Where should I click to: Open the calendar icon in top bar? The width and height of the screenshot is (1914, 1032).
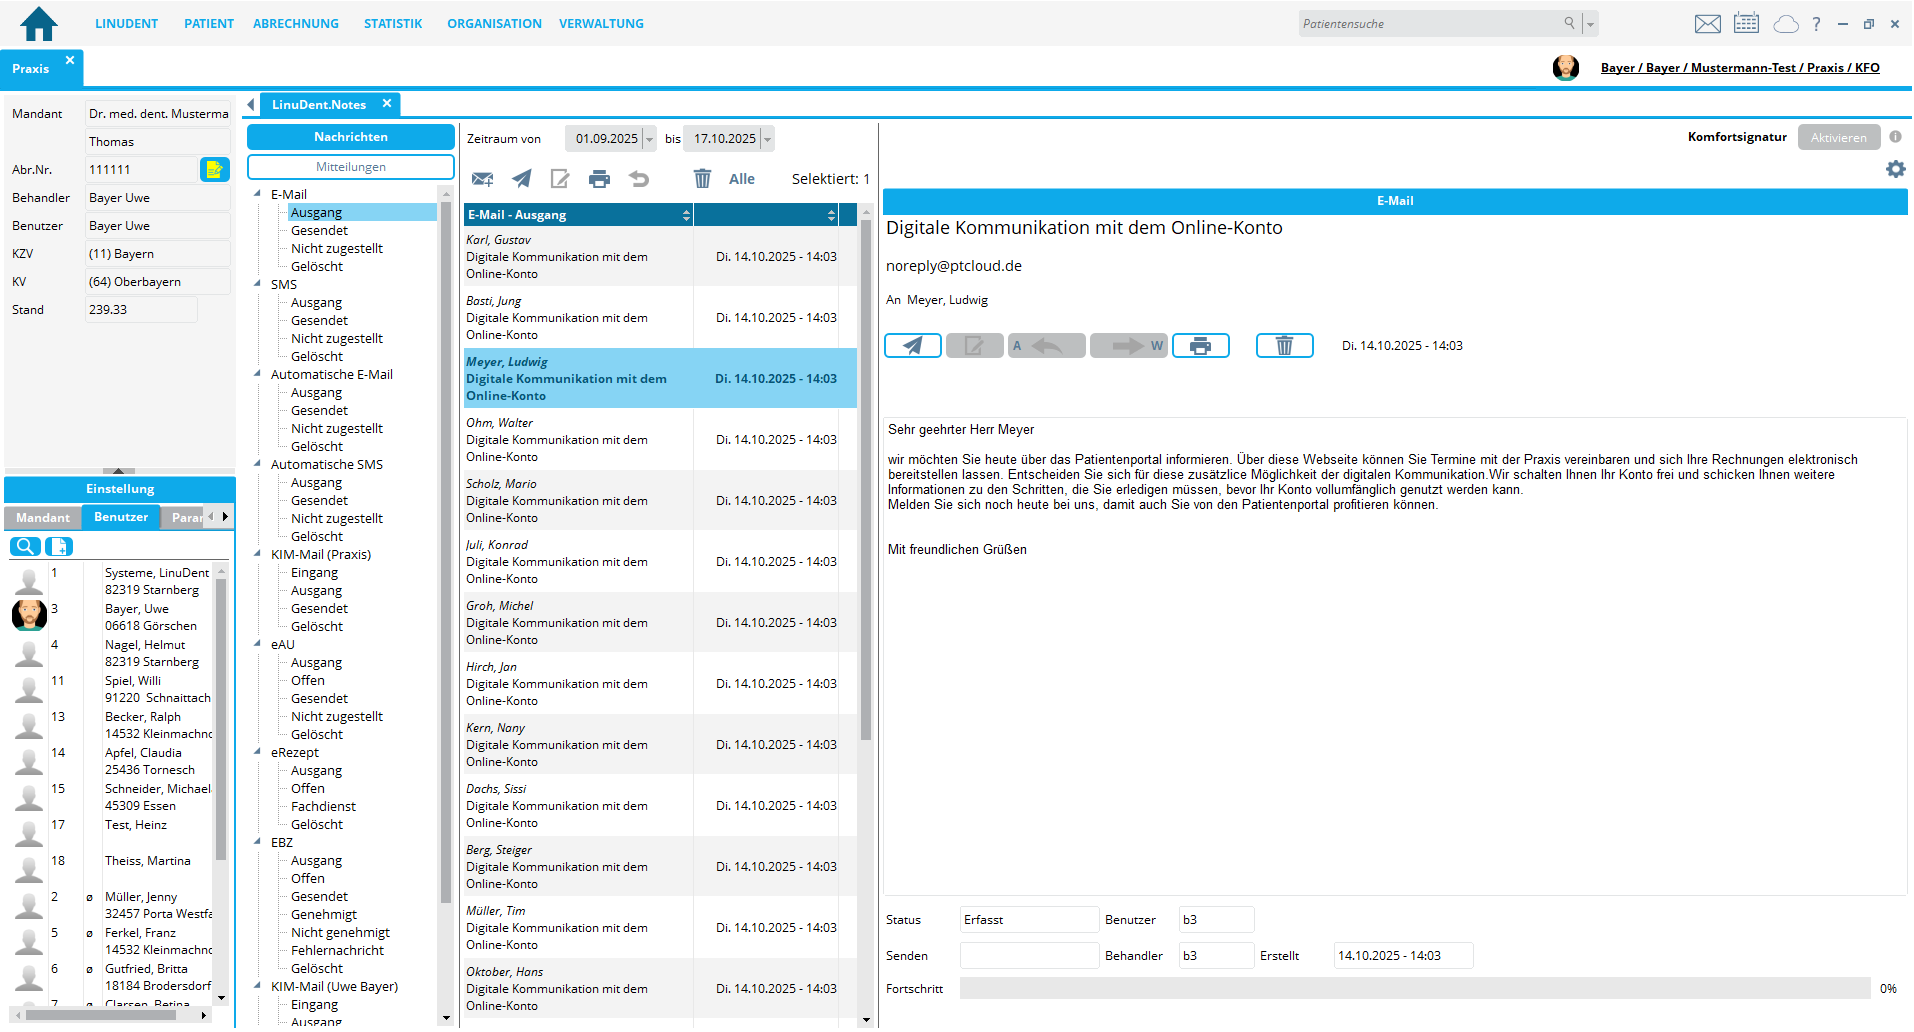click(1746, 24)
